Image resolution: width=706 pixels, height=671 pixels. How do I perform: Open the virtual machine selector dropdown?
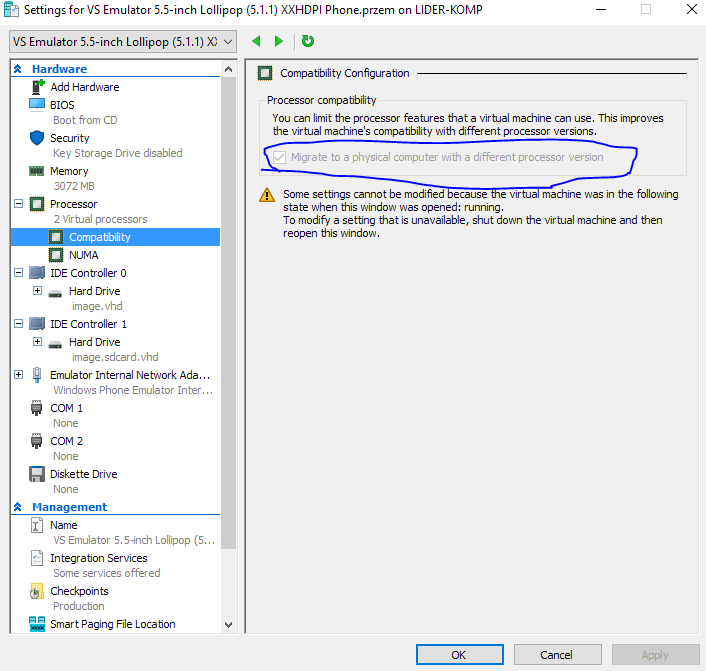[123, 42]
